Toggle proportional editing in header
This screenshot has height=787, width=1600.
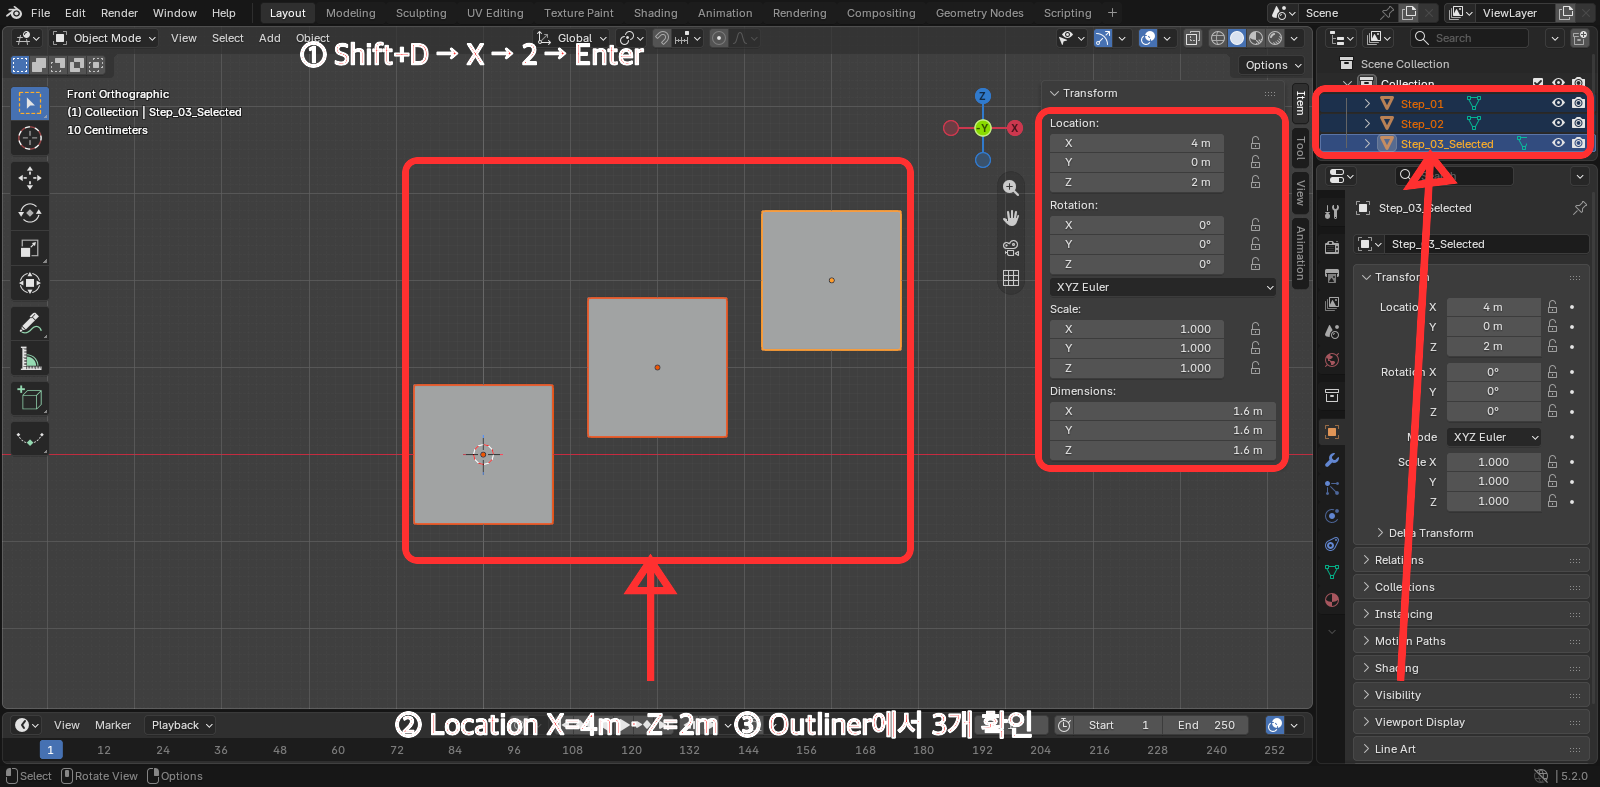719,38
